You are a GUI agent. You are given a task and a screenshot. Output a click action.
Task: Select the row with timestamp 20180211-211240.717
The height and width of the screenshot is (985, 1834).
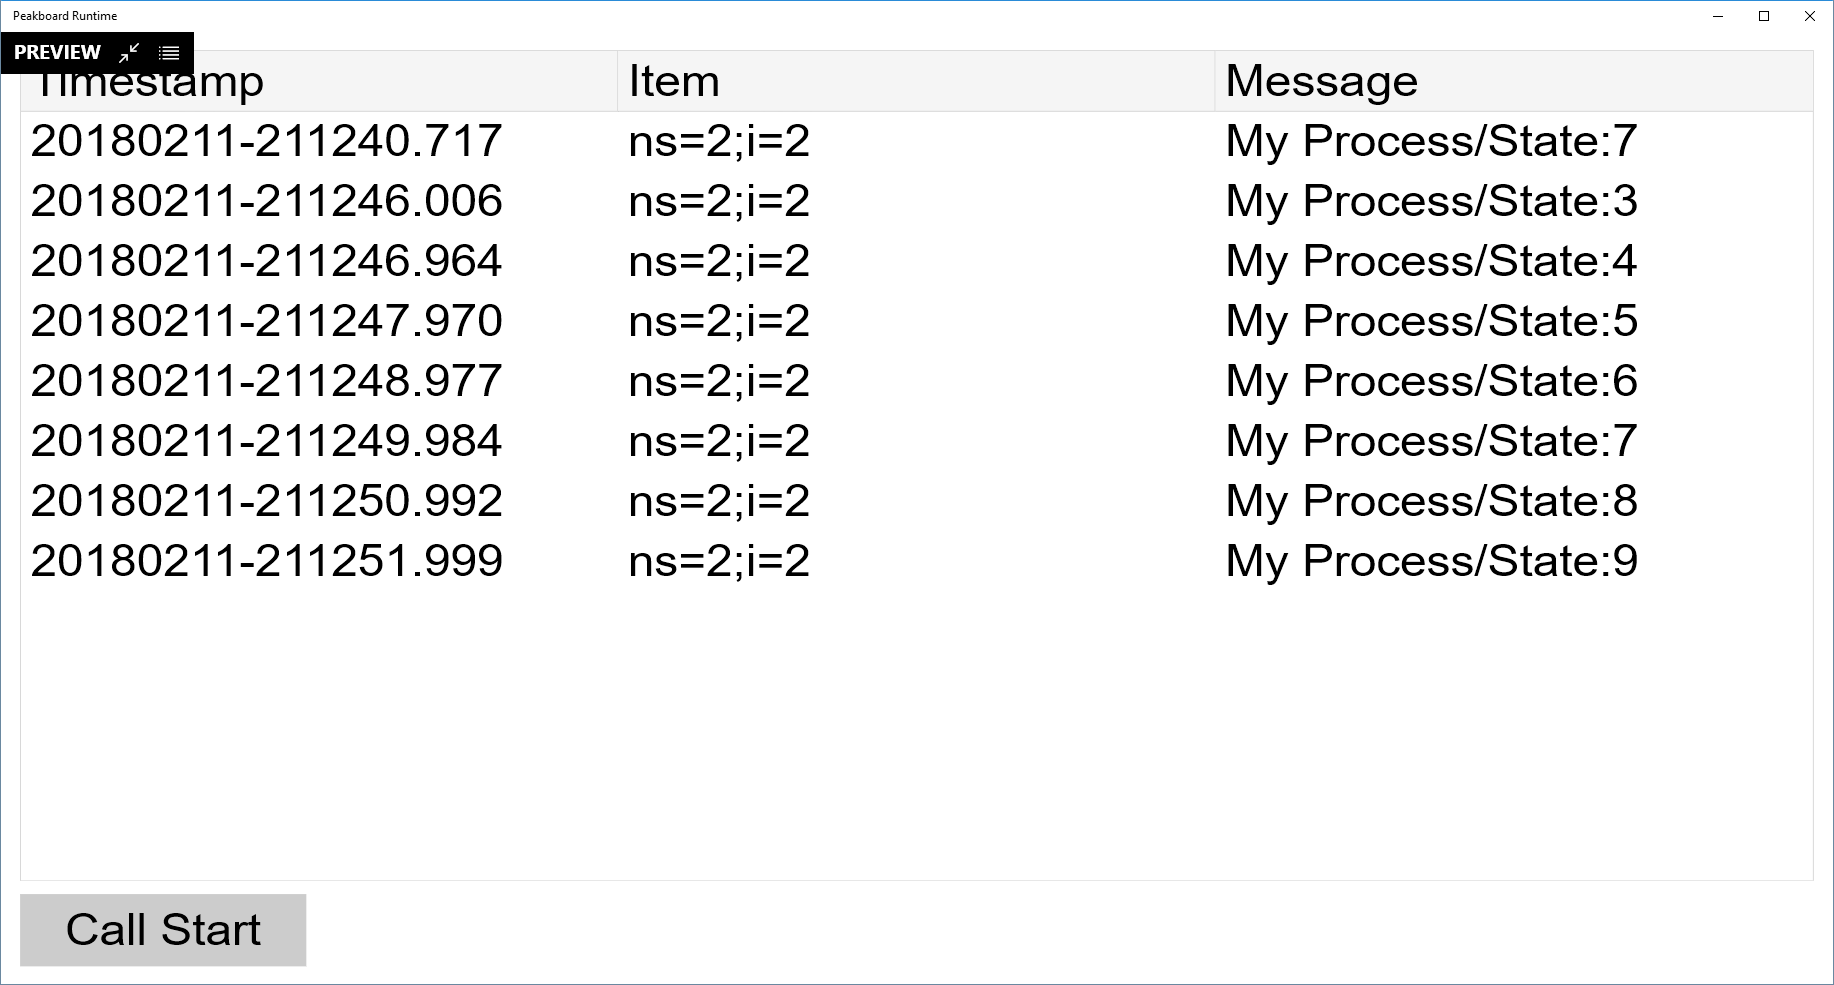pyautogui.click(x=266, y=141)
